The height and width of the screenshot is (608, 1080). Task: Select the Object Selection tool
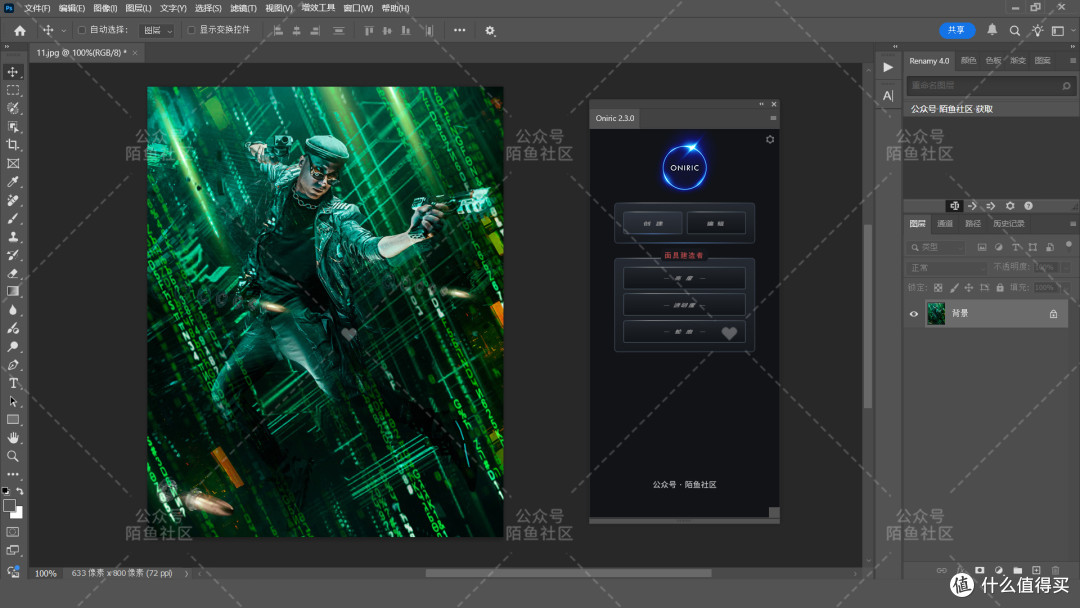pos(13,127)
